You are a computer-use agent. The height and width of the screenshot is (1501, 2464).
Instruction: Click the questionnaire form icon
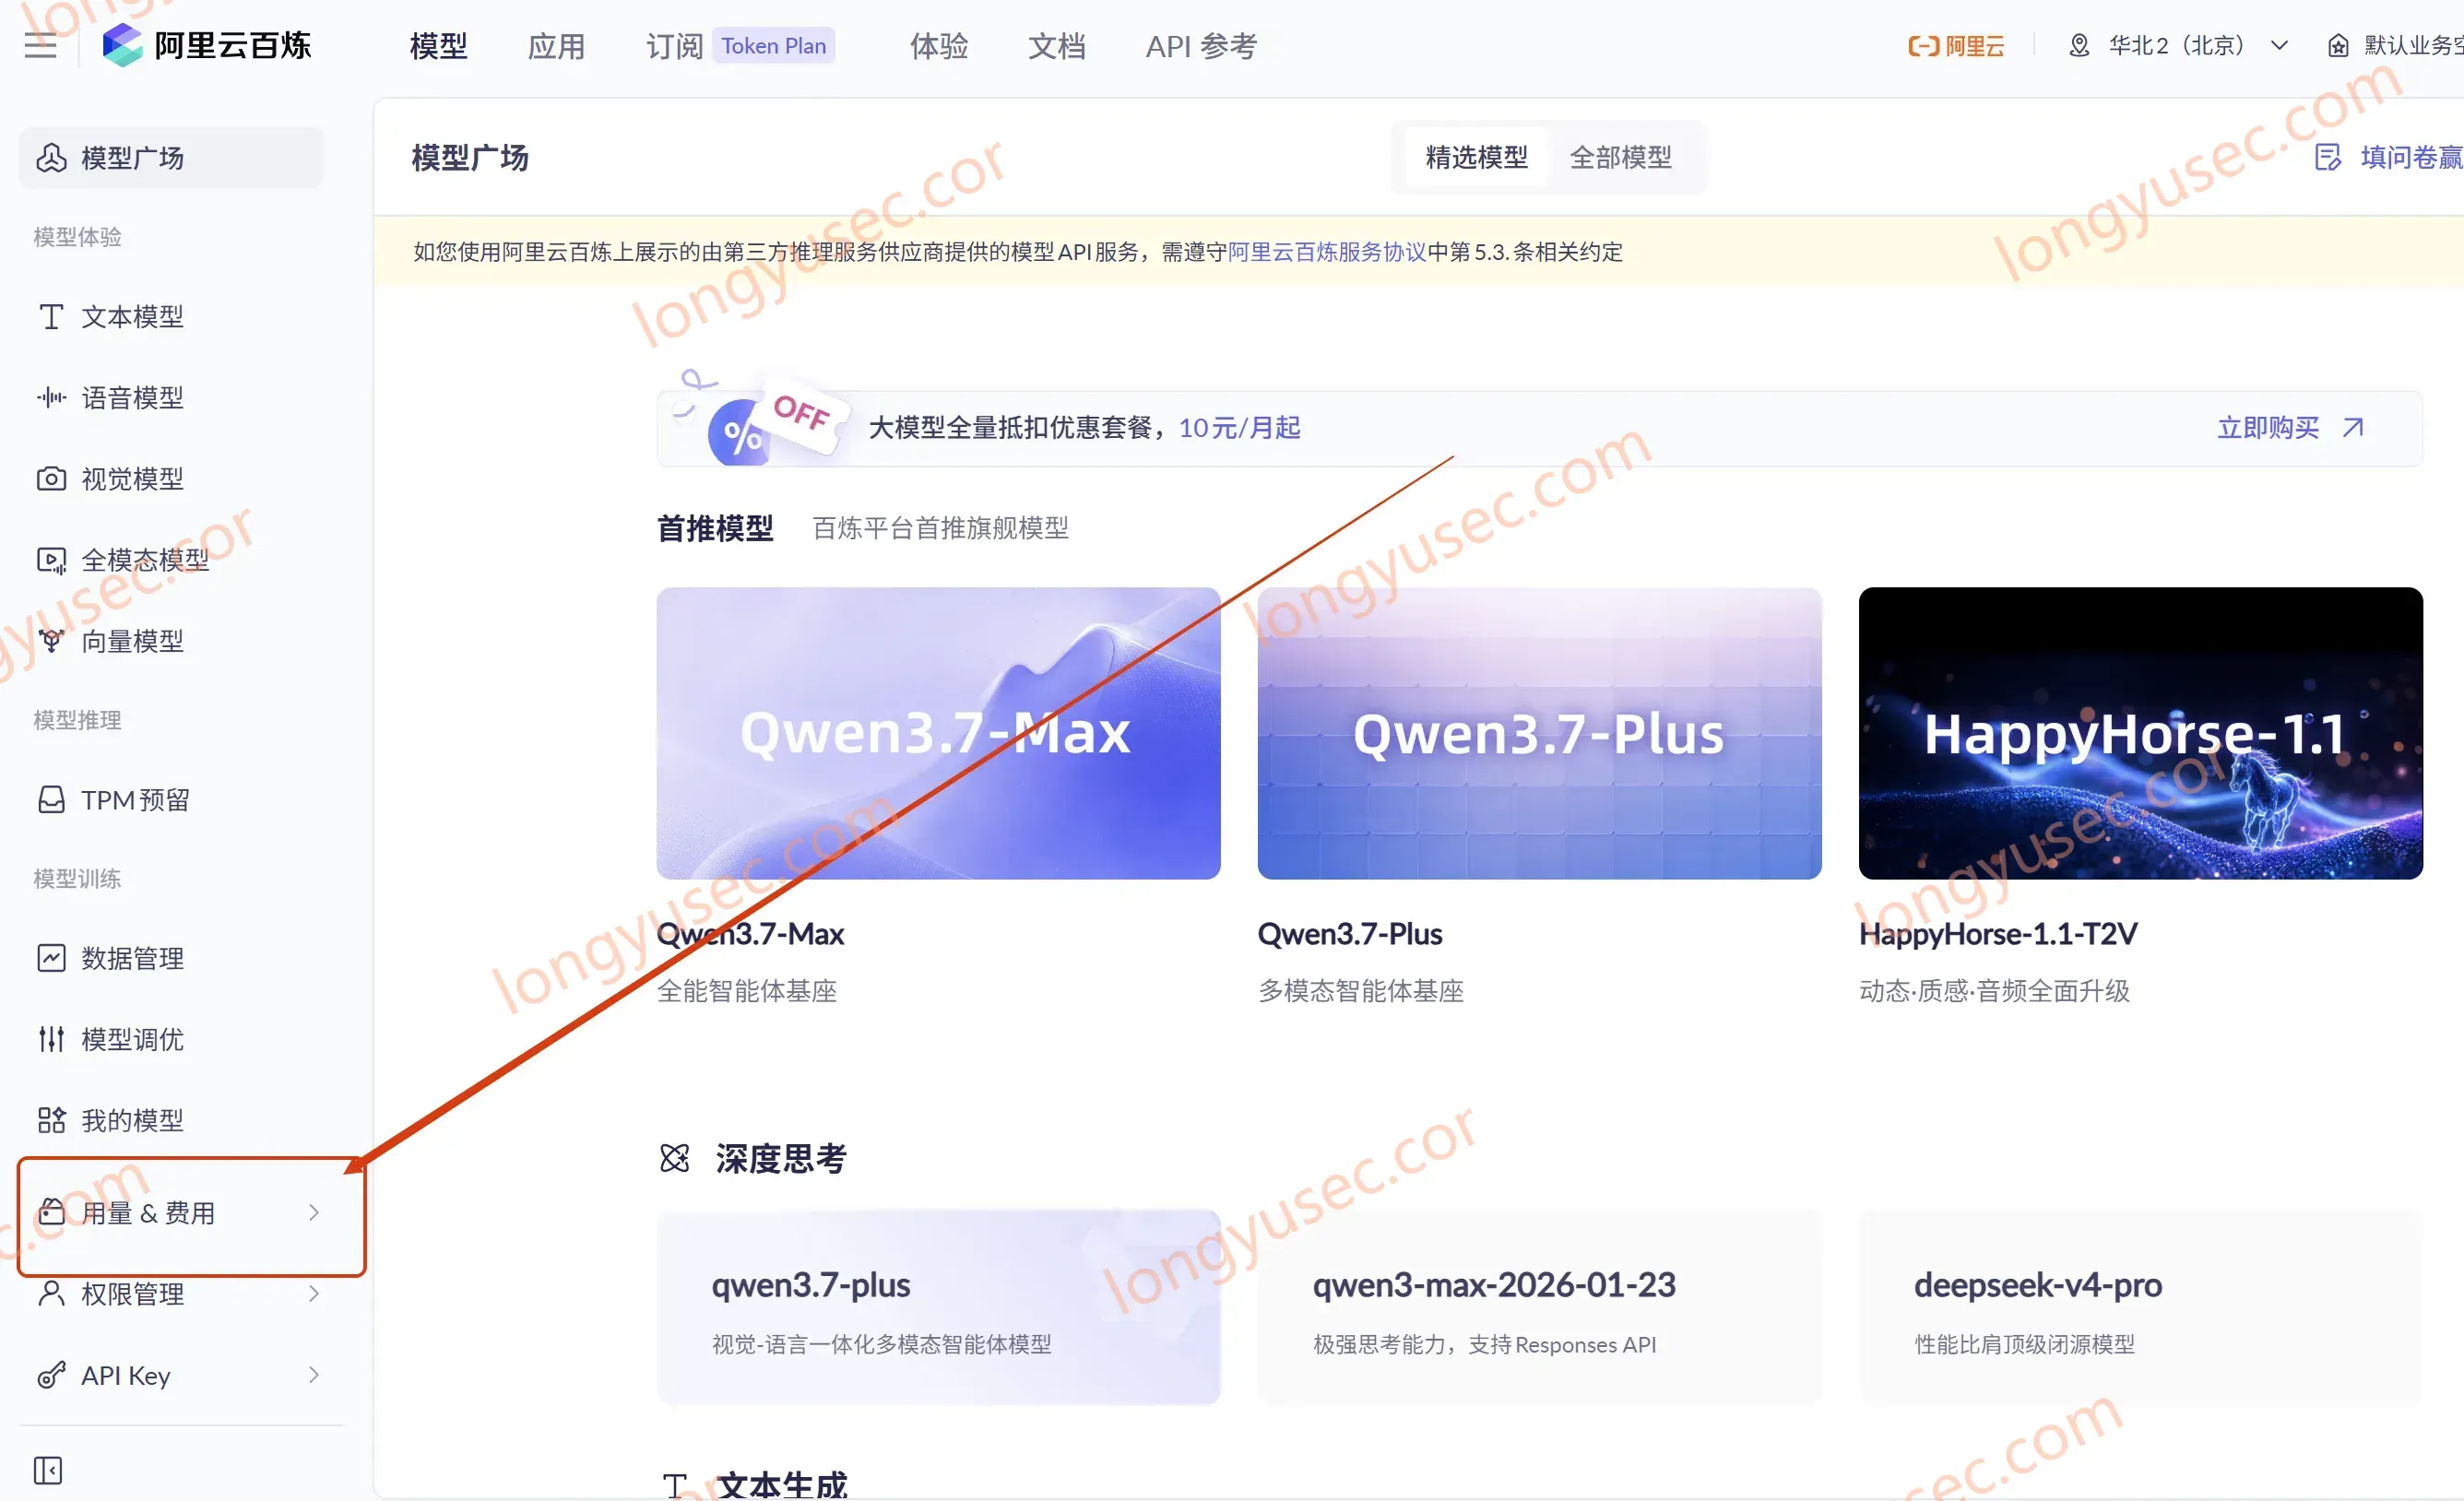2328,157
